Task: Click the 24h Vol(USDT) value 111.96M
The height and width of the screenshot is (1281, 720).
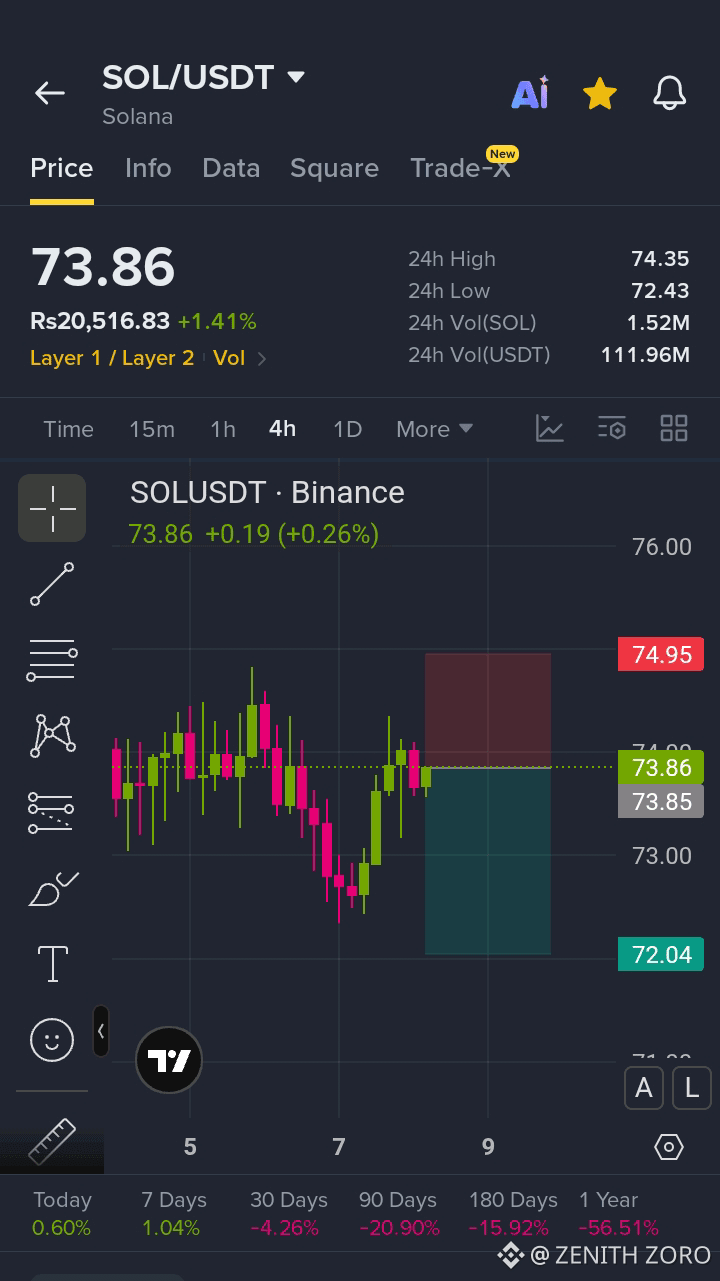Action: point(645,355)
